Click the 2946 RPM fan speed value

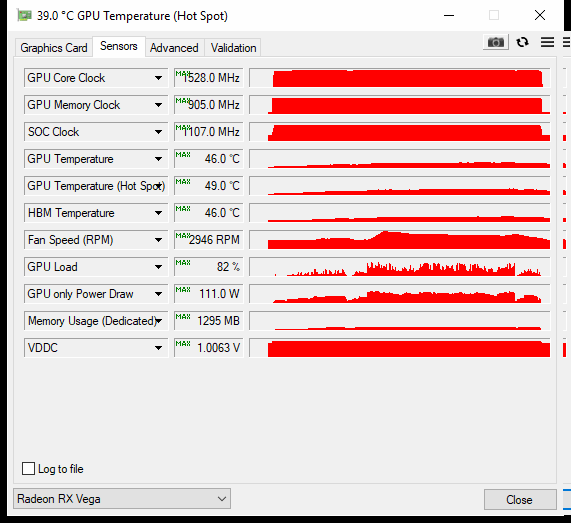coord(209,240)
